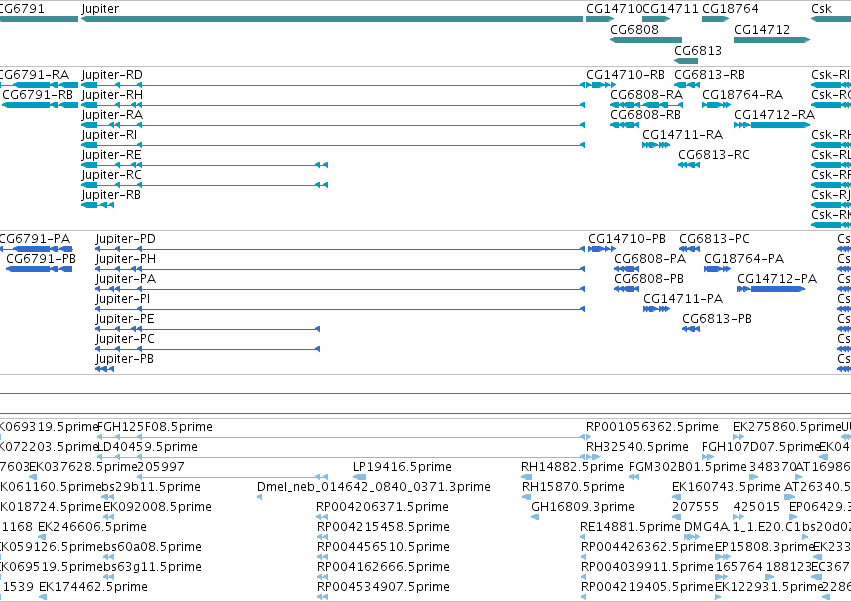Choose the Jupiter-PH protein label
Screen dimensions: 851x602
coord(125,259)
